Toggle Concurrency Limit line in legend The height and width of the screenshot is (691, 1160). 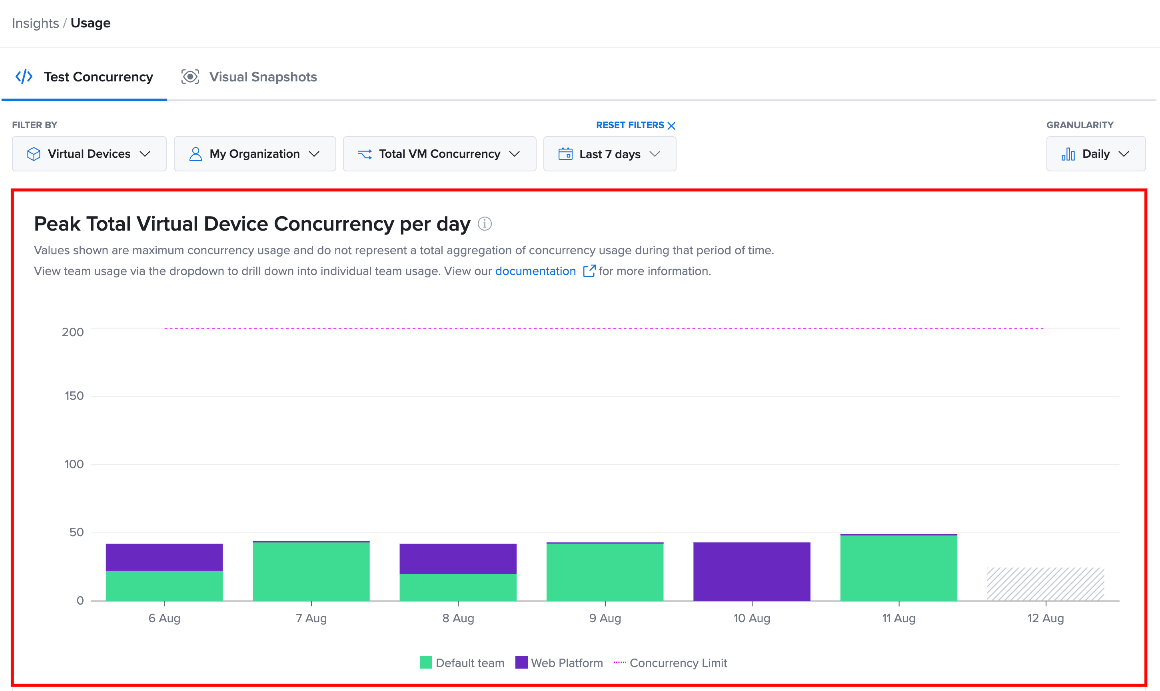pyautogui.click(x=670, y=663)
